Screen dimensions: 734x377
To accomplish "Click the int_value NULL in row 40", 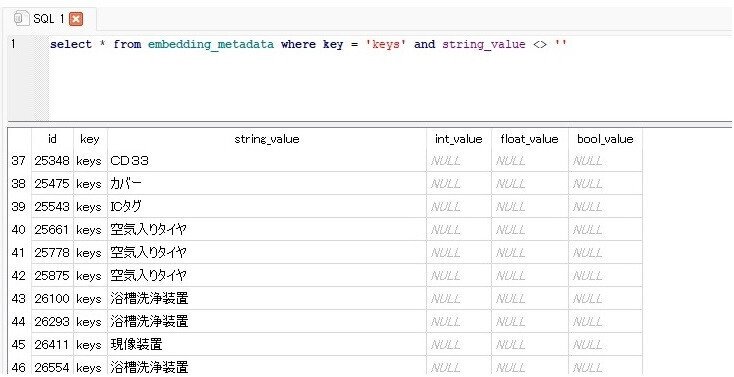I will click(459, 230).
